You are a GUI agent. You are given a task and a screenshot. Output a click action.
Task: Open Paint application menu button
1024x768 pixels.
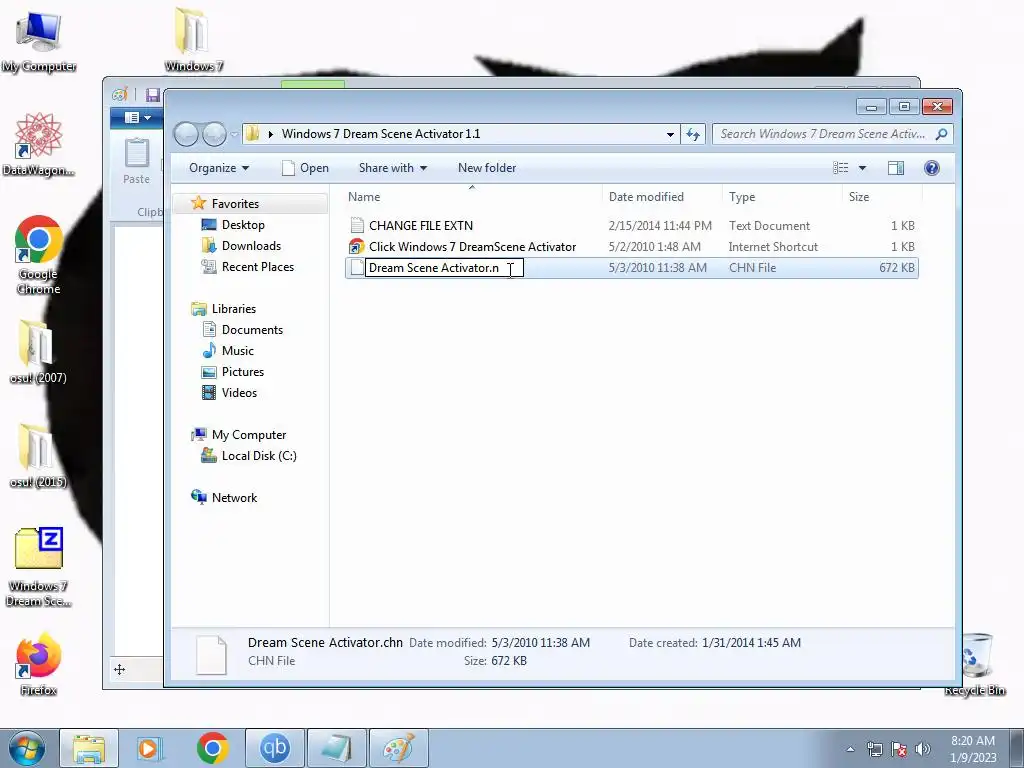[137, 118]
